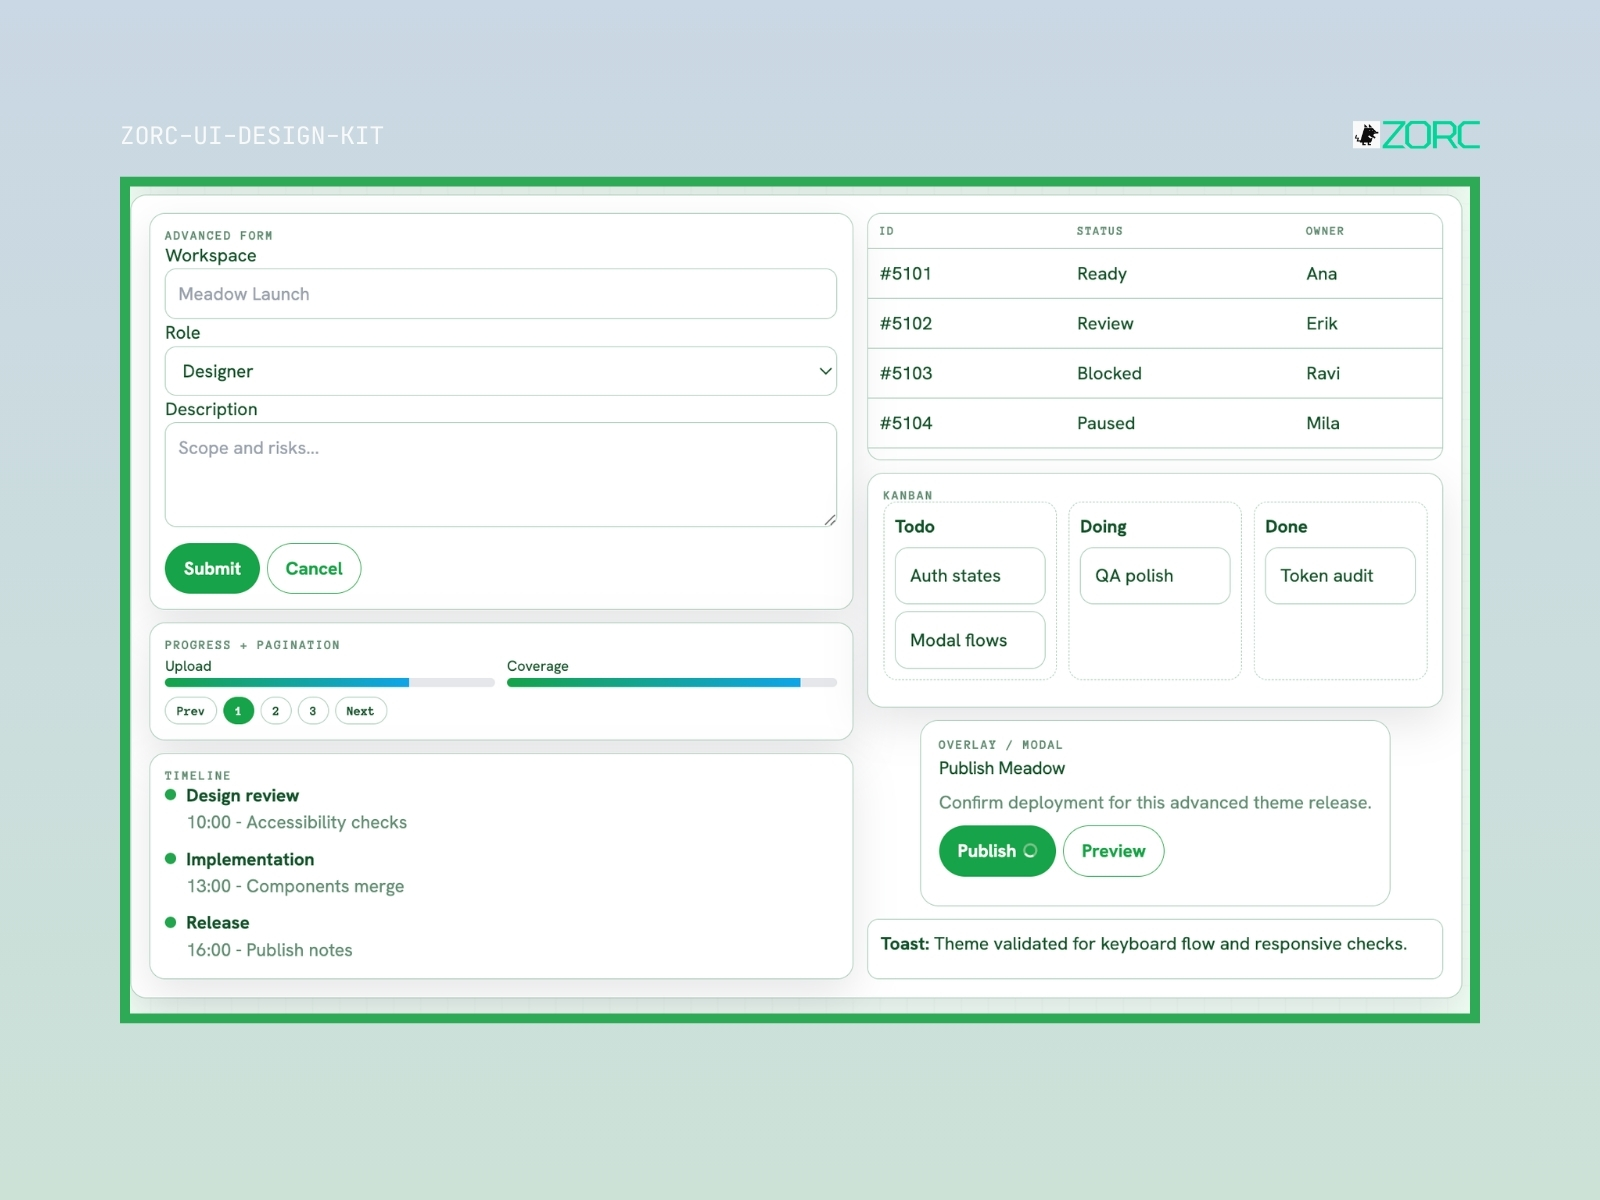This screenshot has width=1600, height=1200.
Task: Click the Implementation timeline title
Action: [x=250, y=860]
